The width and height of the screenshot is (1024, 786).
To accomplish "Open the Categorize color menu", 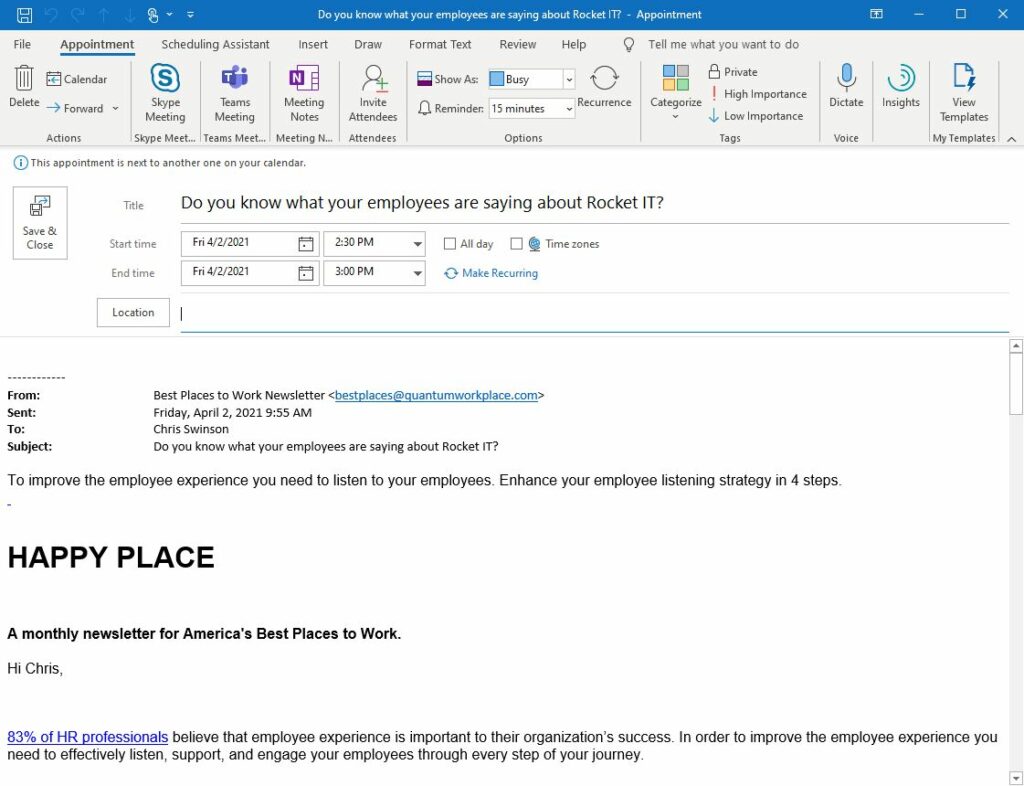I will click(675, 91).
